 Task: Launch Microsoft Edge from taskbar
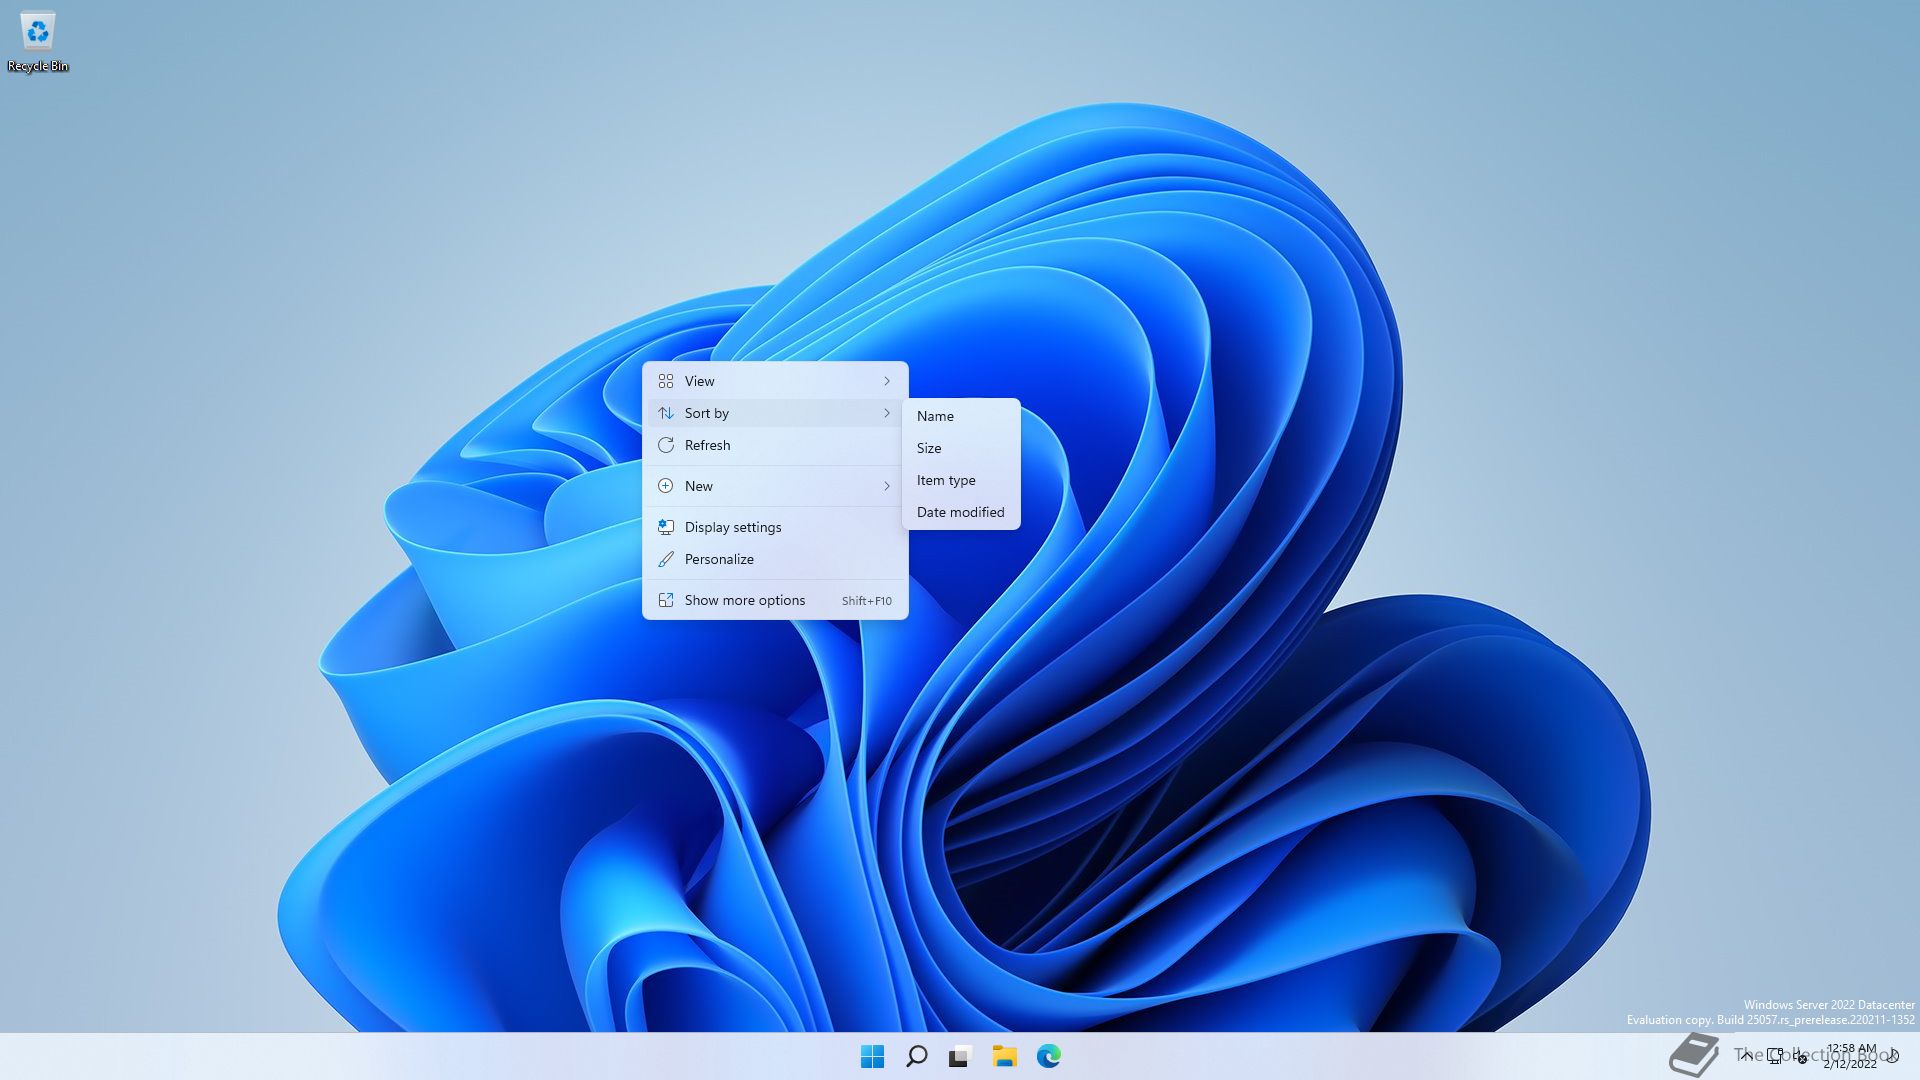[1048, 1056]
